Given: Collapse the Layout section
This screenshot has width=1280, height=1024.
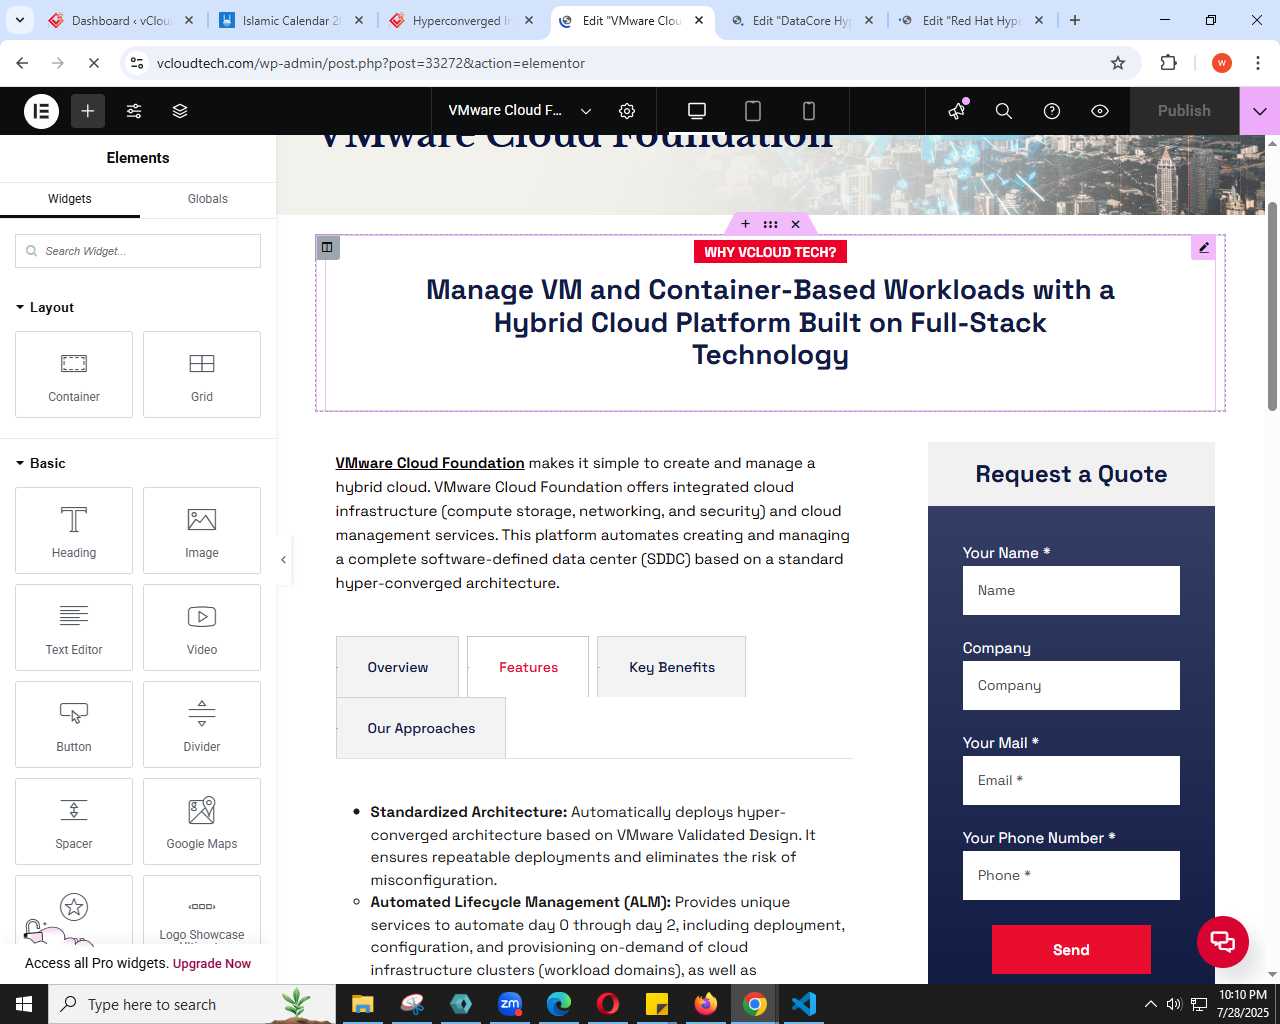Looking at the screenshot, I should coord(45,307).
